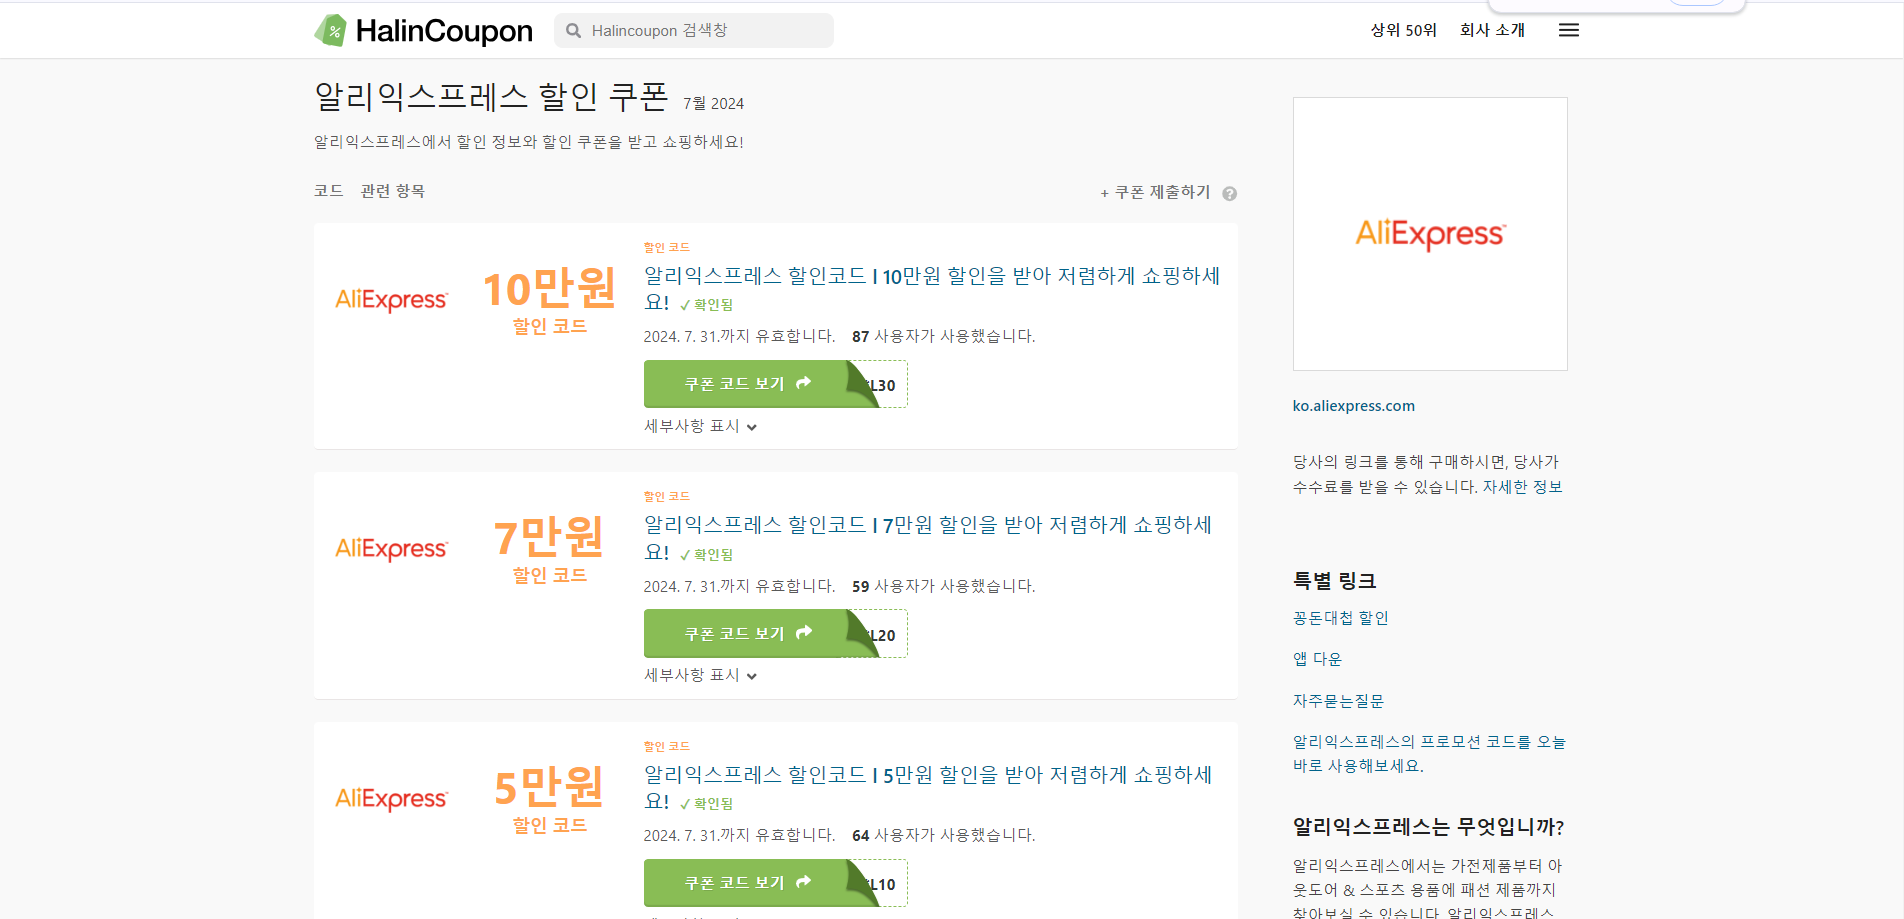
Task: Reveal coupon code ending L30
Action: (x=775, y=384)
